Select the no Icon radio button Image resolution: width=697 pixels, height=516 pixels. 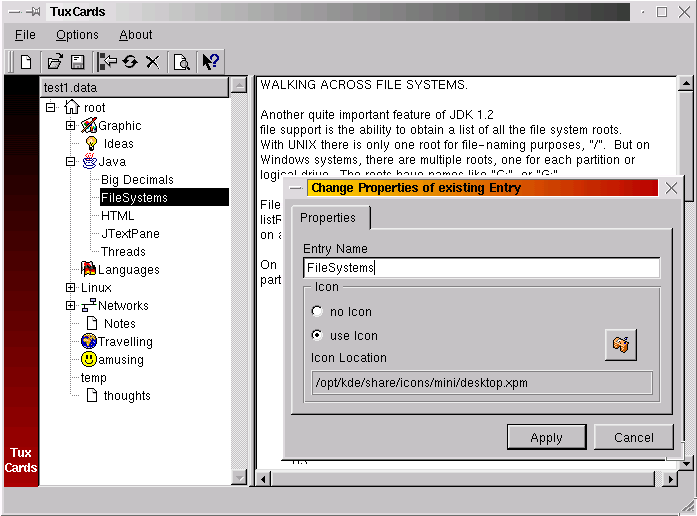317,311
